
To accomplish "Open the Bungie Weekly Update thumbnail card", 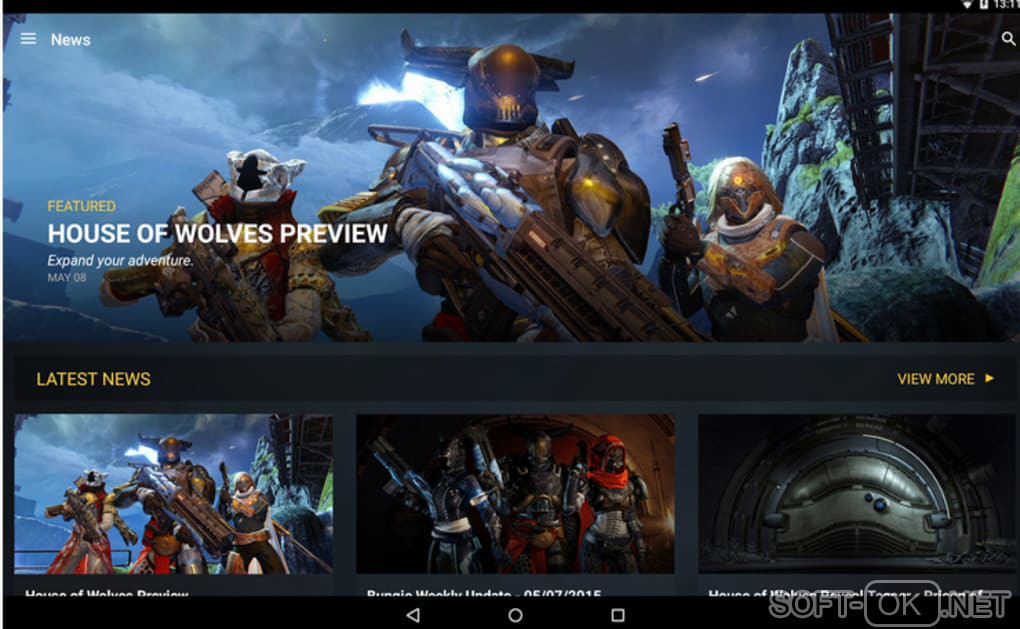I will pos(515,494).
